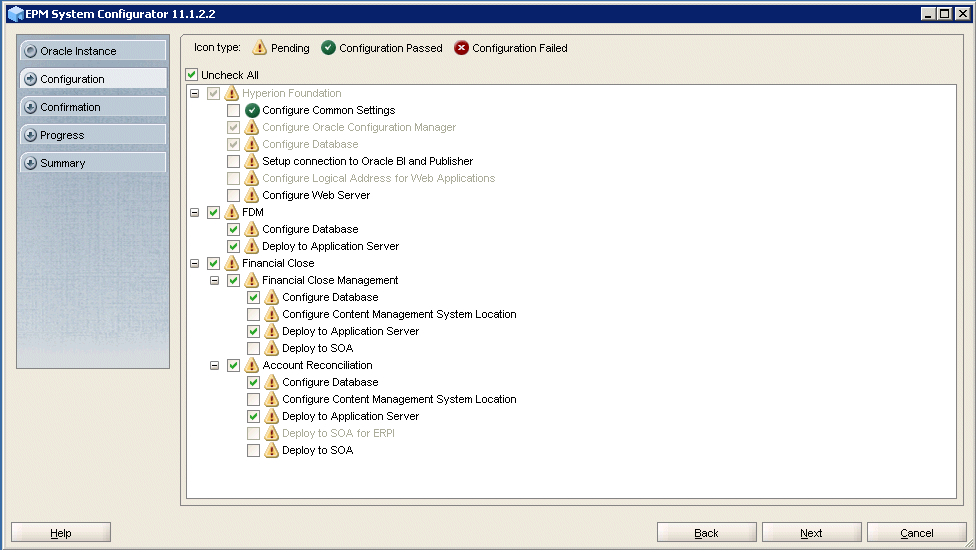Click warning icon beside Configure Logical Address for Web Applications
This screenshot has height=550, width=976.
(x=251, y=178)
